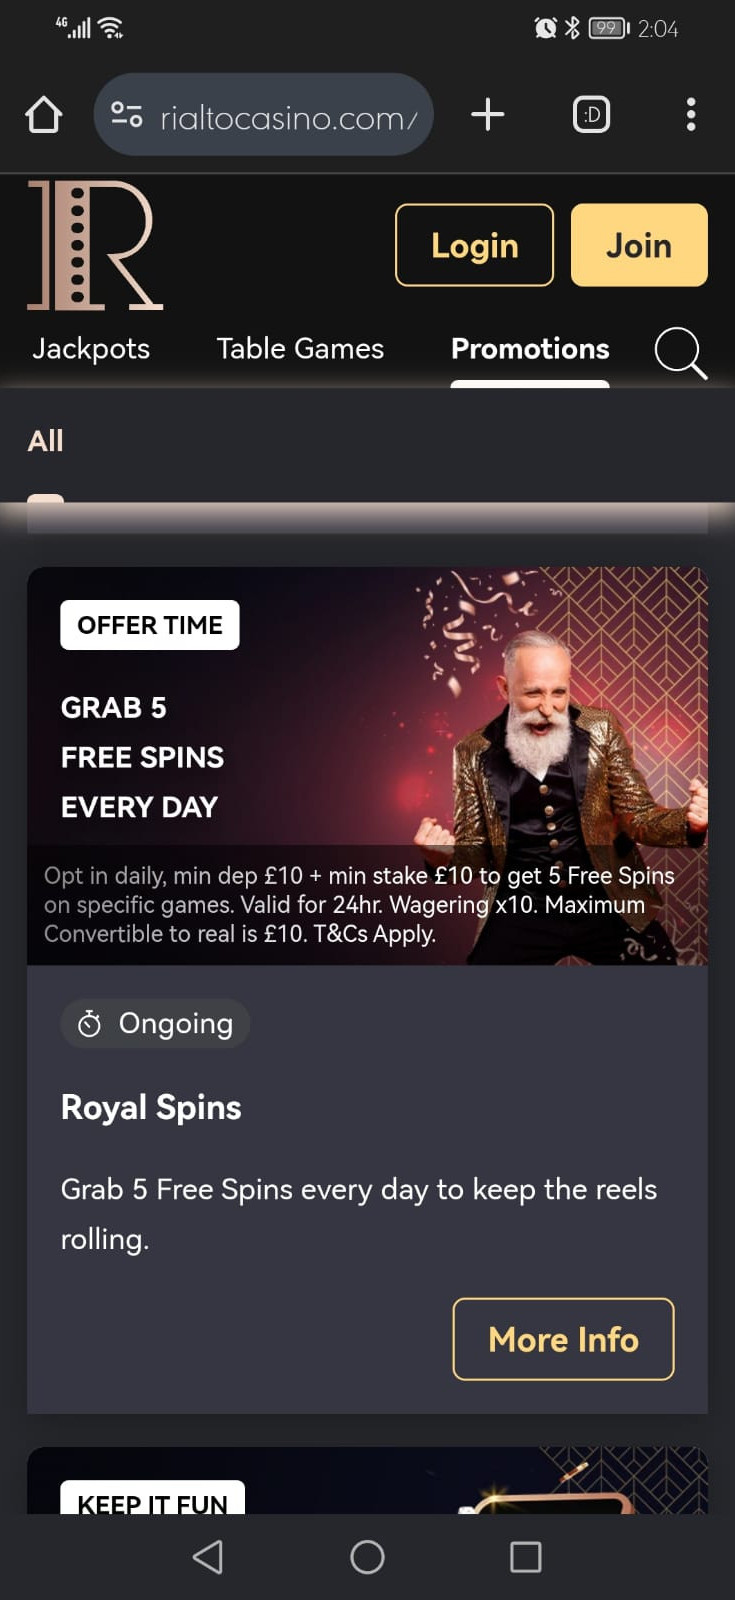Open the Grab 5 Free Spins banner
This screenshot has height=1600, width=735.
[367, 766]
